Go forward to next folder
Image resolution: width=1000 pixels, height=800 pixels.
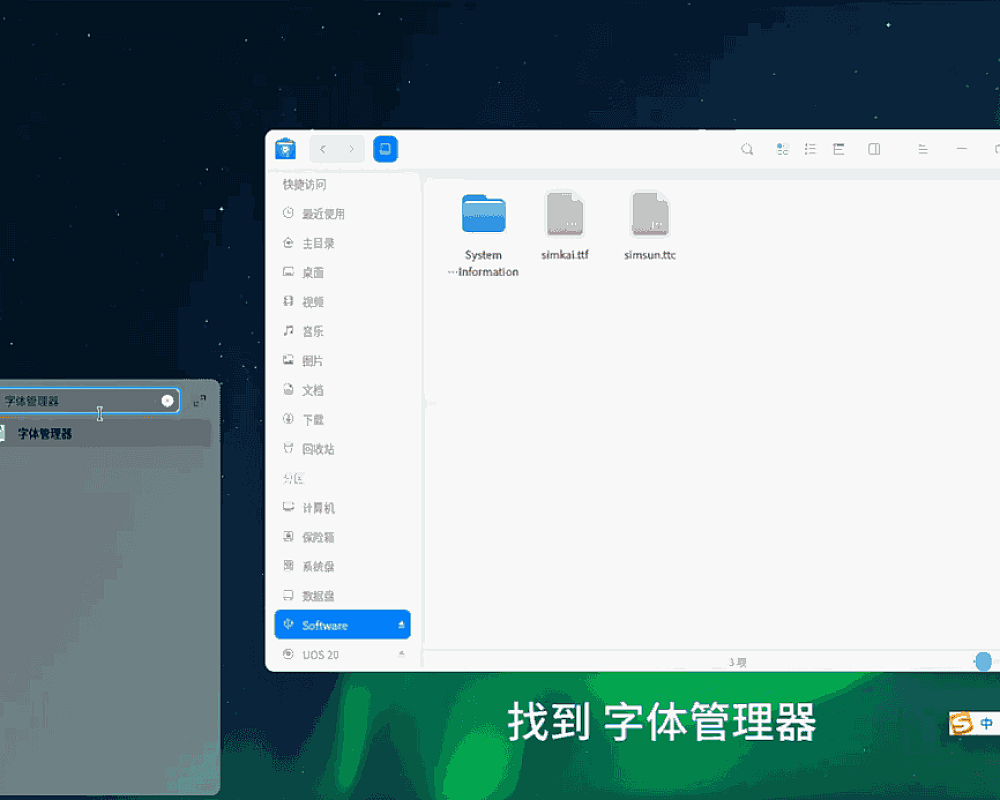click(351, 149)
